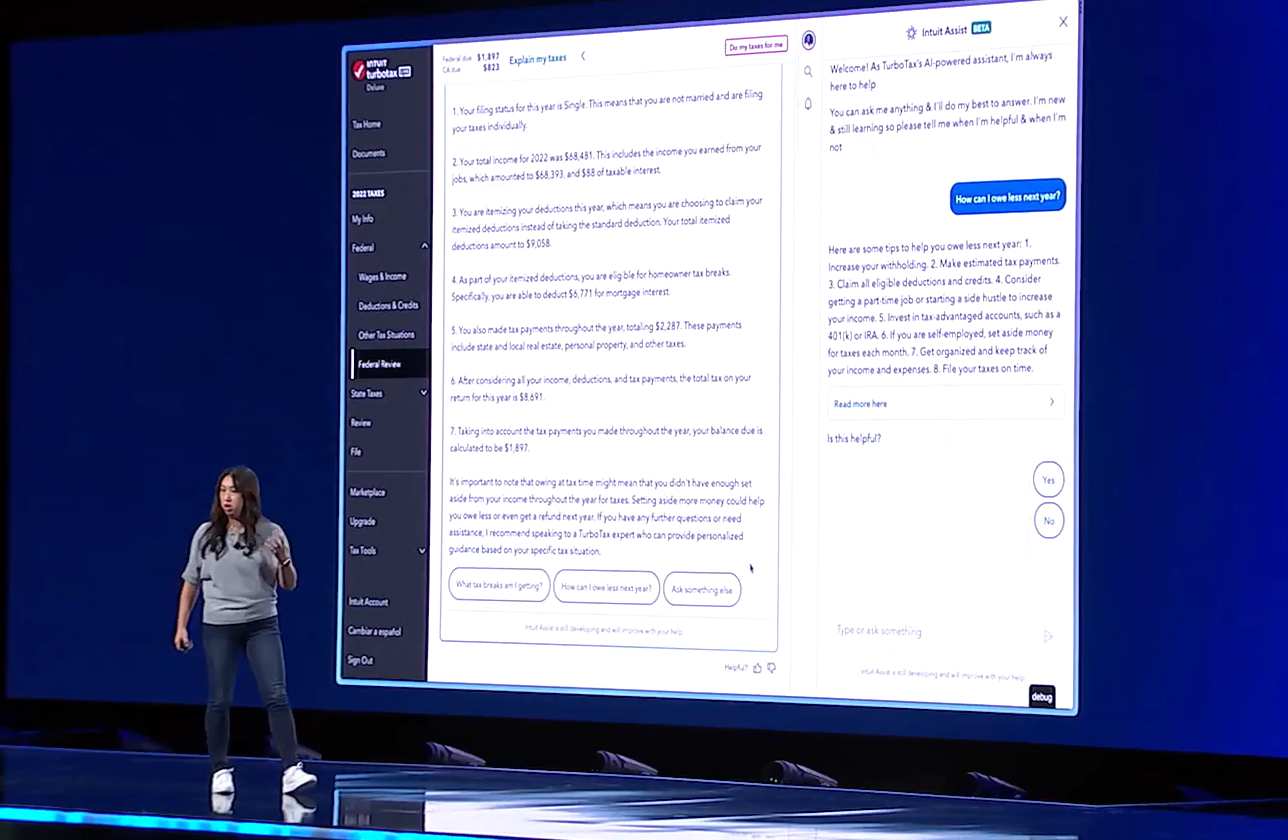1288x840 pixels.
Task: Click the Intuit Assist sparkle icon
Action: (x=911, y=33)
